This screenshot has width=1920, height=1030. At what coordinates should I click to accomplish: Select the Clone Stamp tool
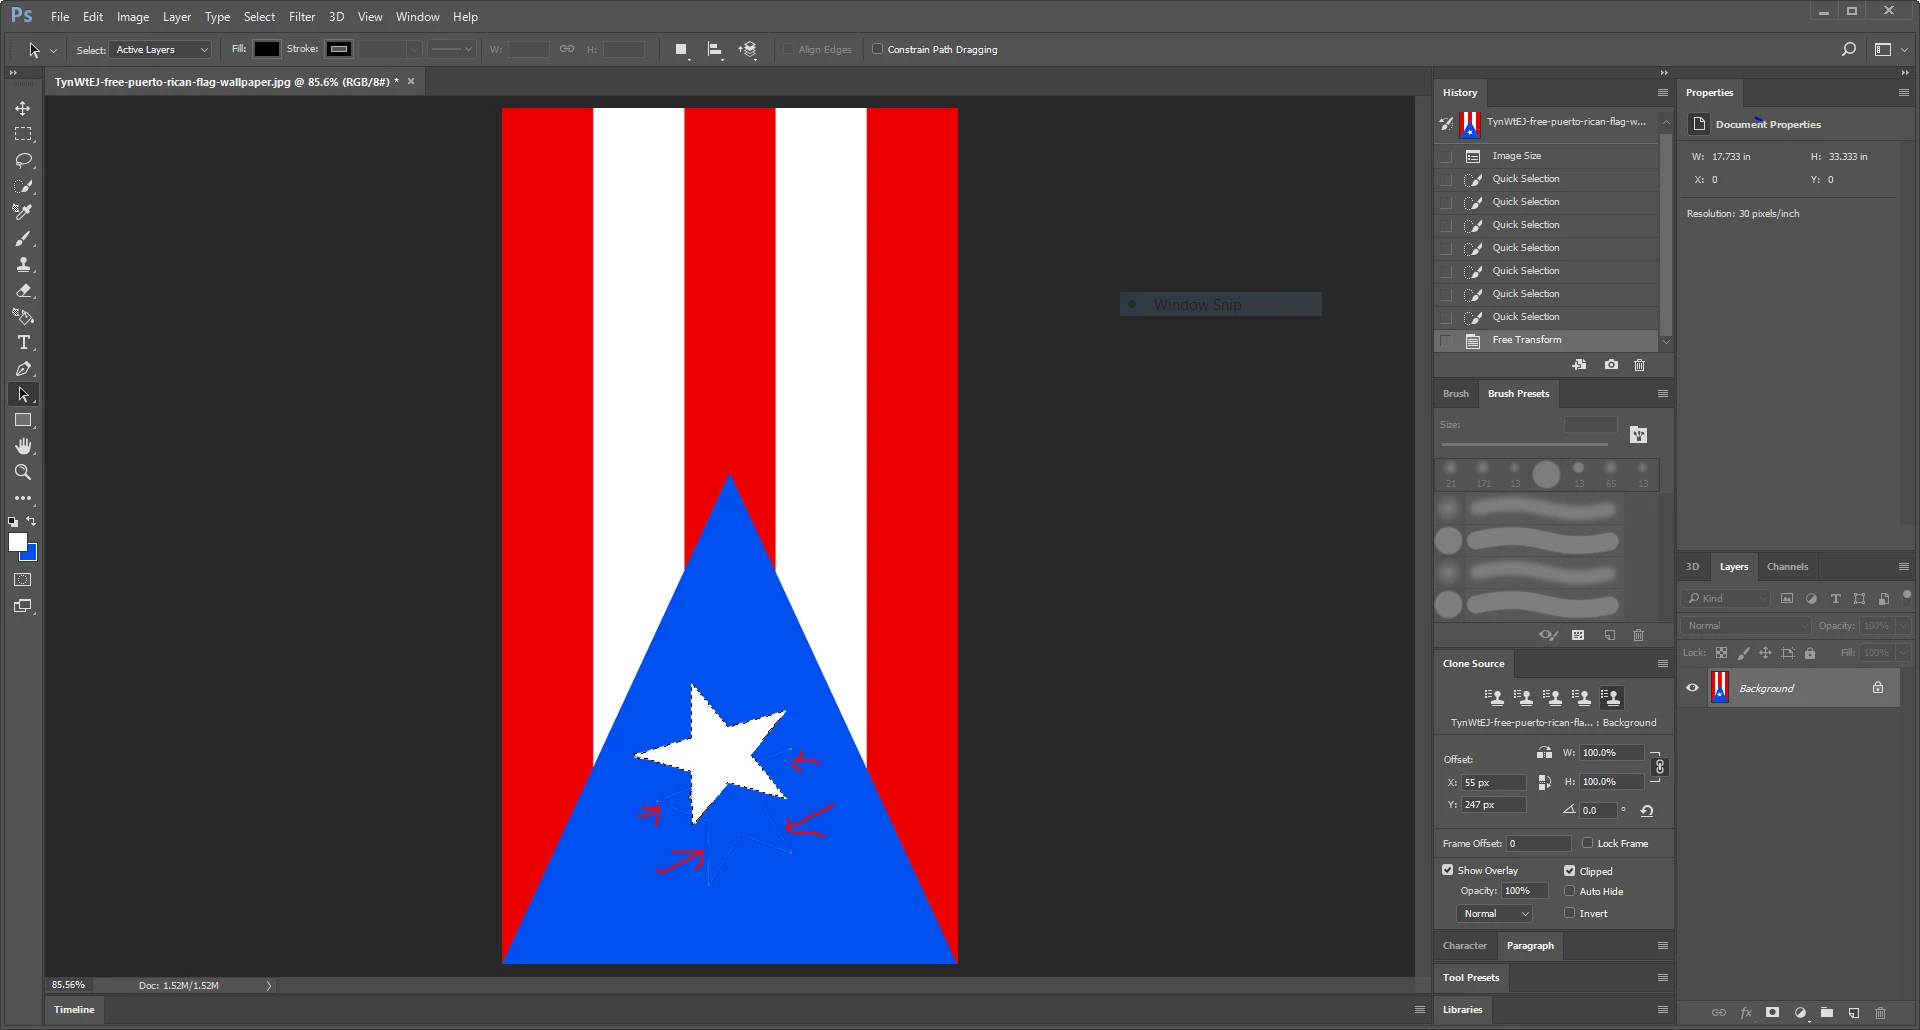23,264
